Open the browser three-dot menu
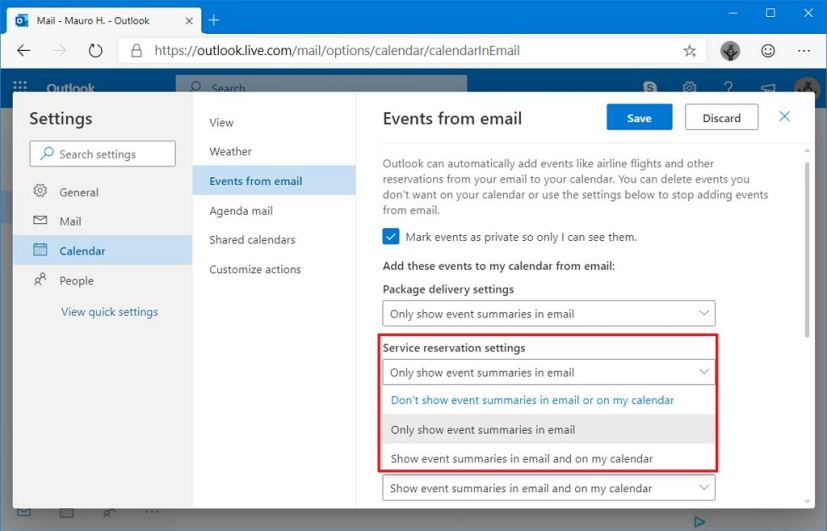This screenshot has width=827, height=531. click(804, 51)
